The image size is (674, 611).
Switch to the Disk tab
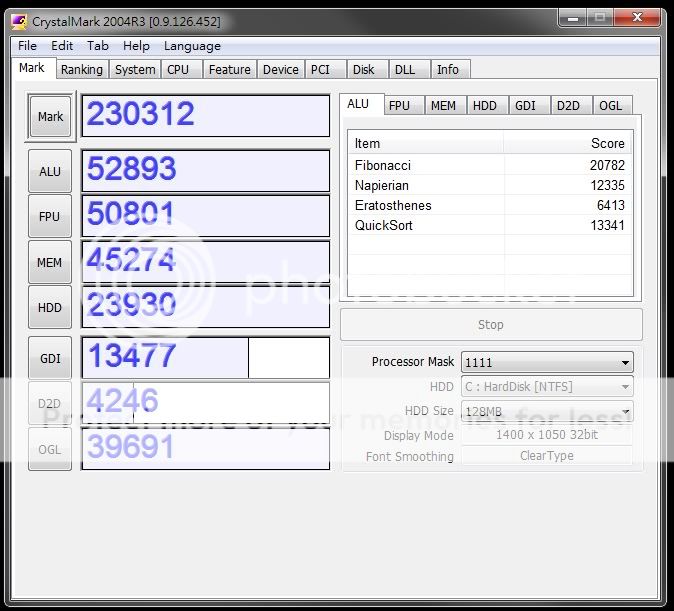[x=368, y=70]
